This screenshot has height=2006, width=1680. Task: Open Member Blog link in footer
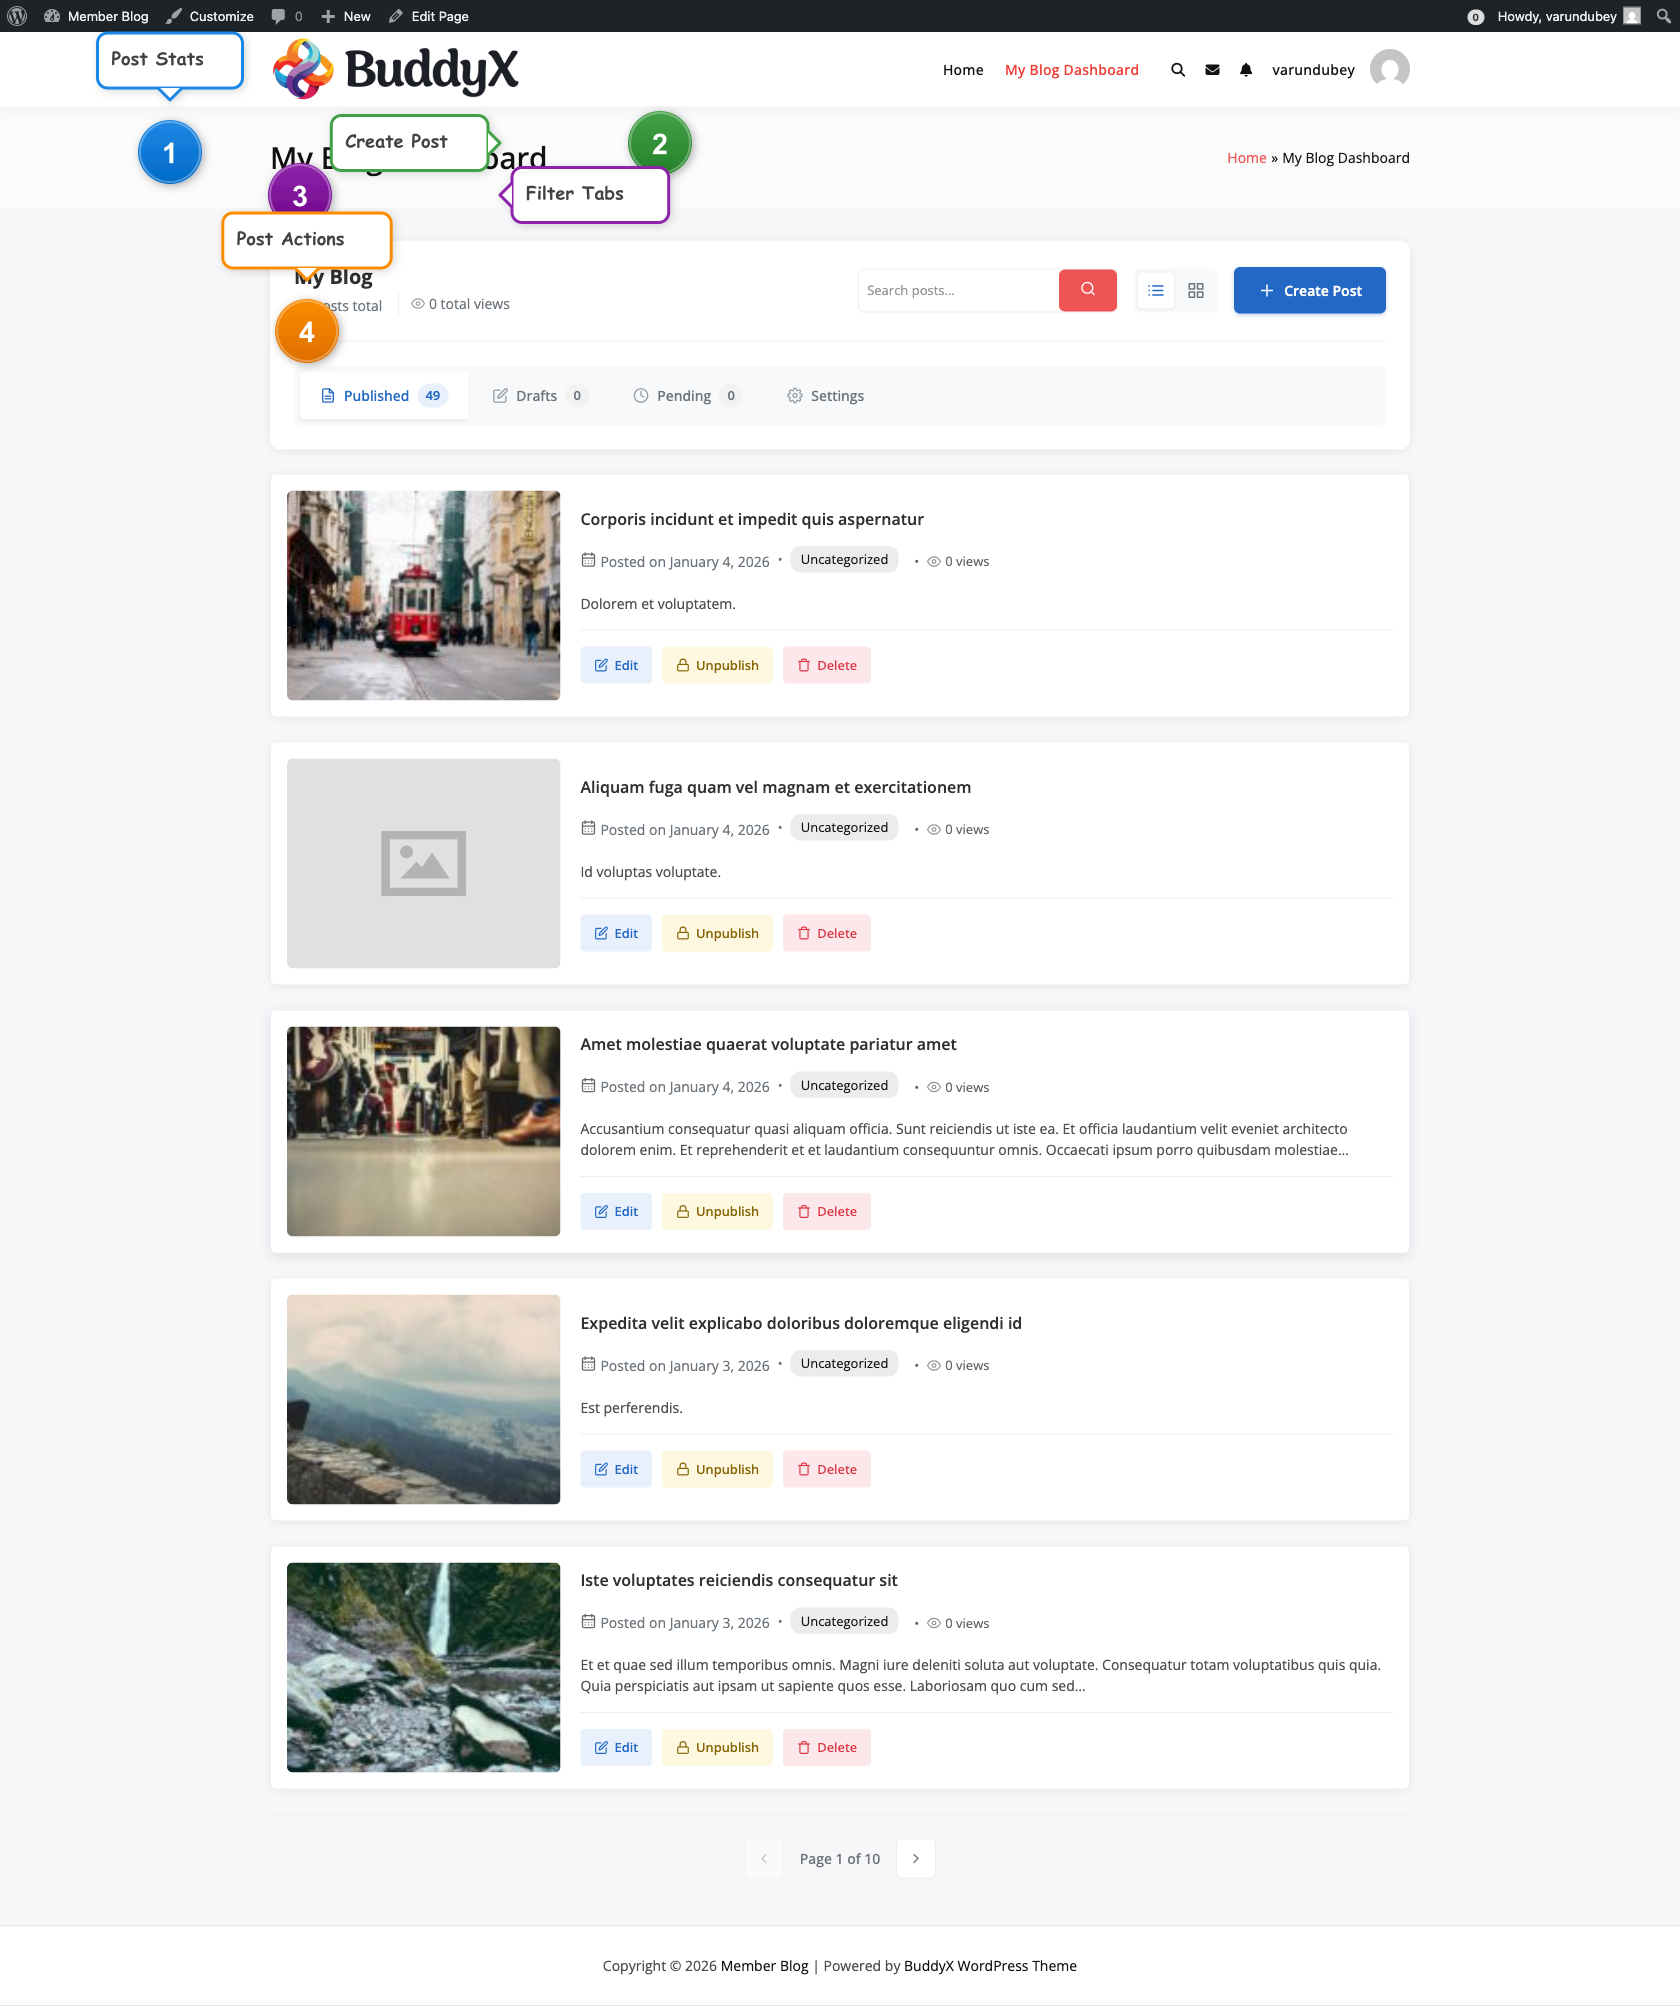click(764, 1966)
